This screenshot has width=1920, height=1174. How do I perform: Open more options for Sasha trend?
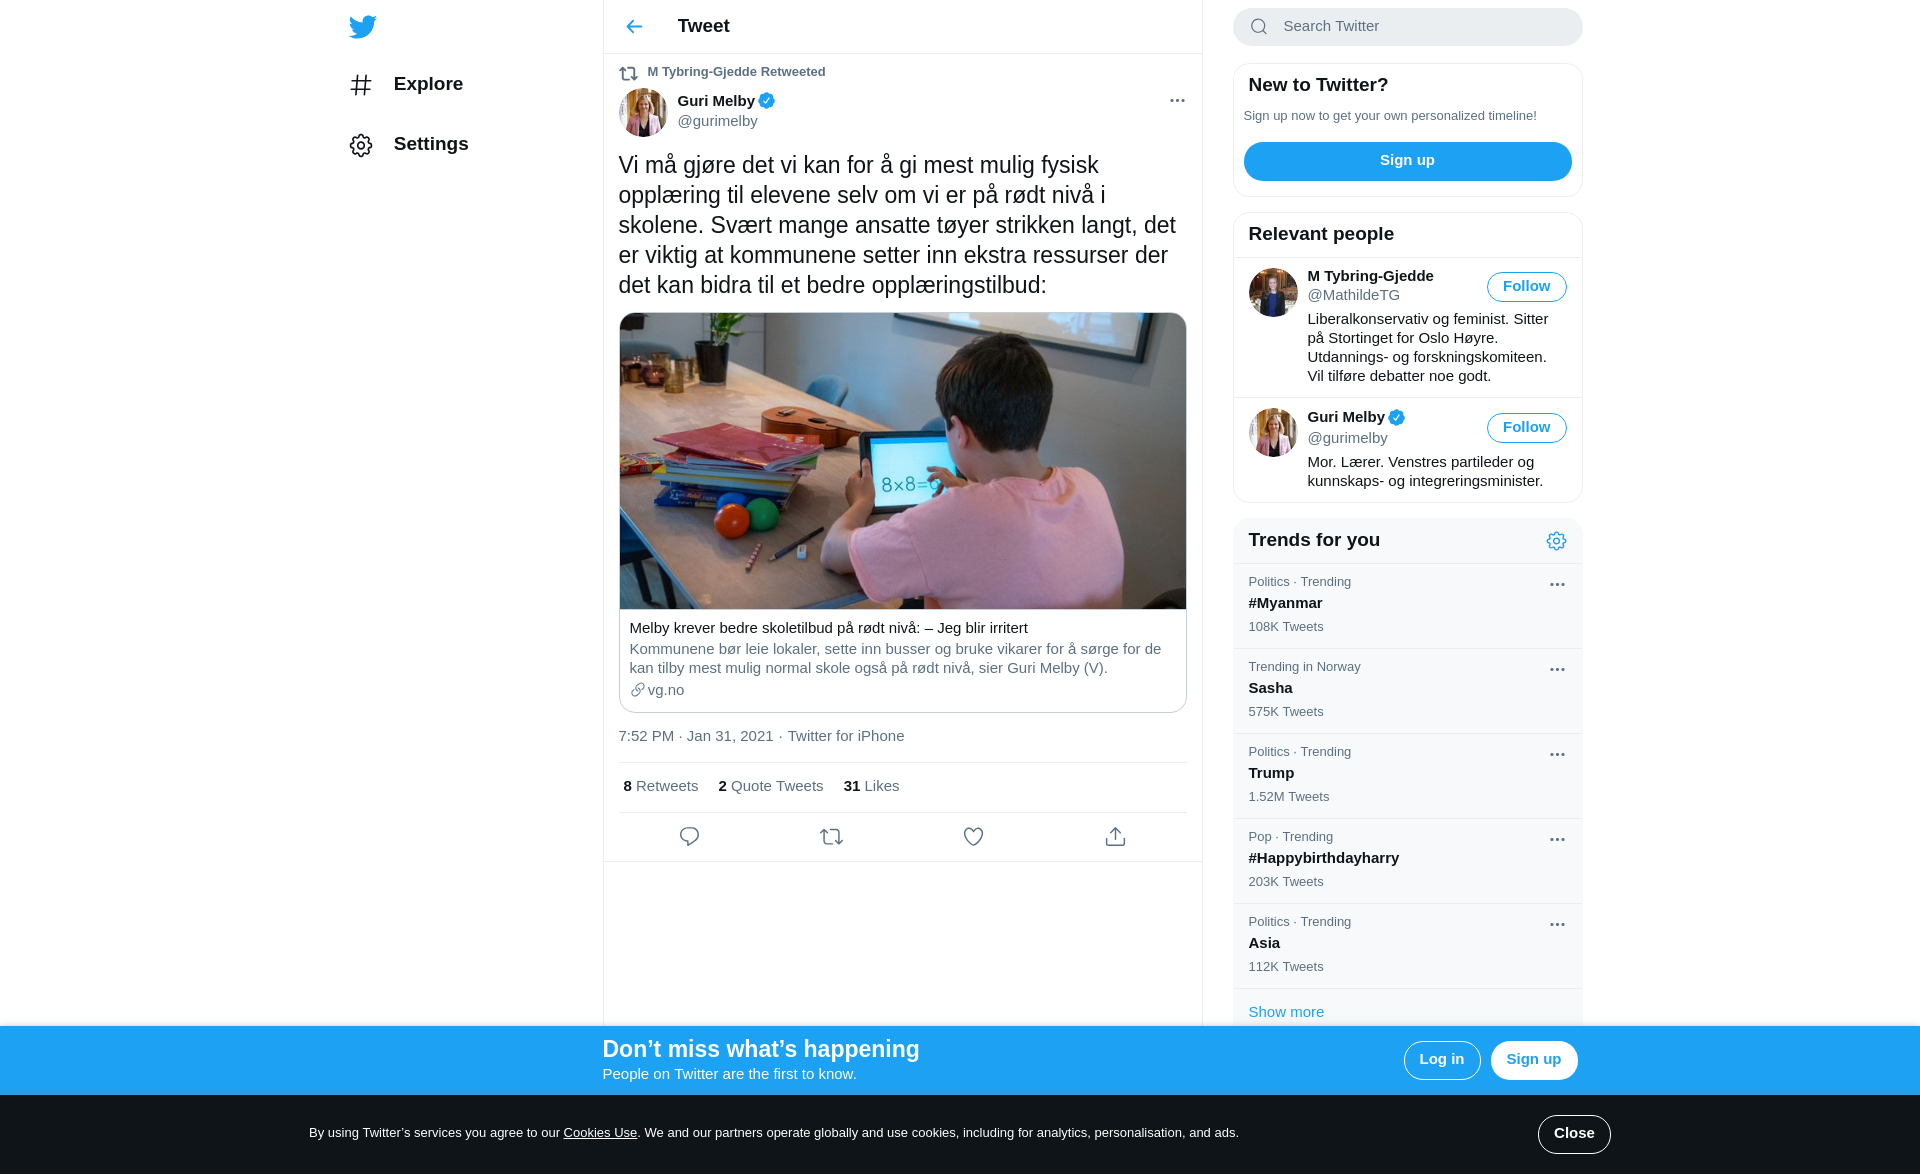(1557, 670)
